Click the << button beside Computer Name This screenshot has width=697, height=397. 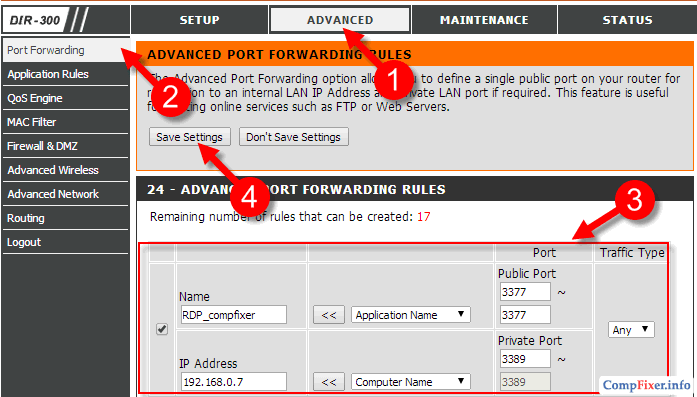328,381
